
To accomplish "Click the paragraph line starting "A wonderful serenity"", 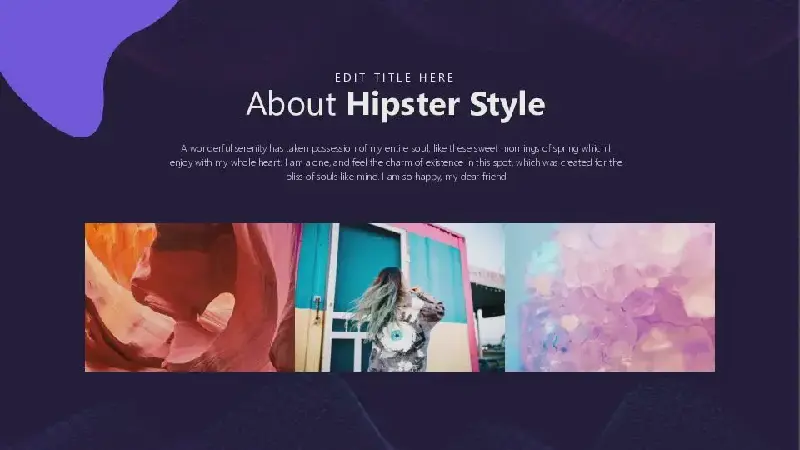I will click(x=397, y=148).
